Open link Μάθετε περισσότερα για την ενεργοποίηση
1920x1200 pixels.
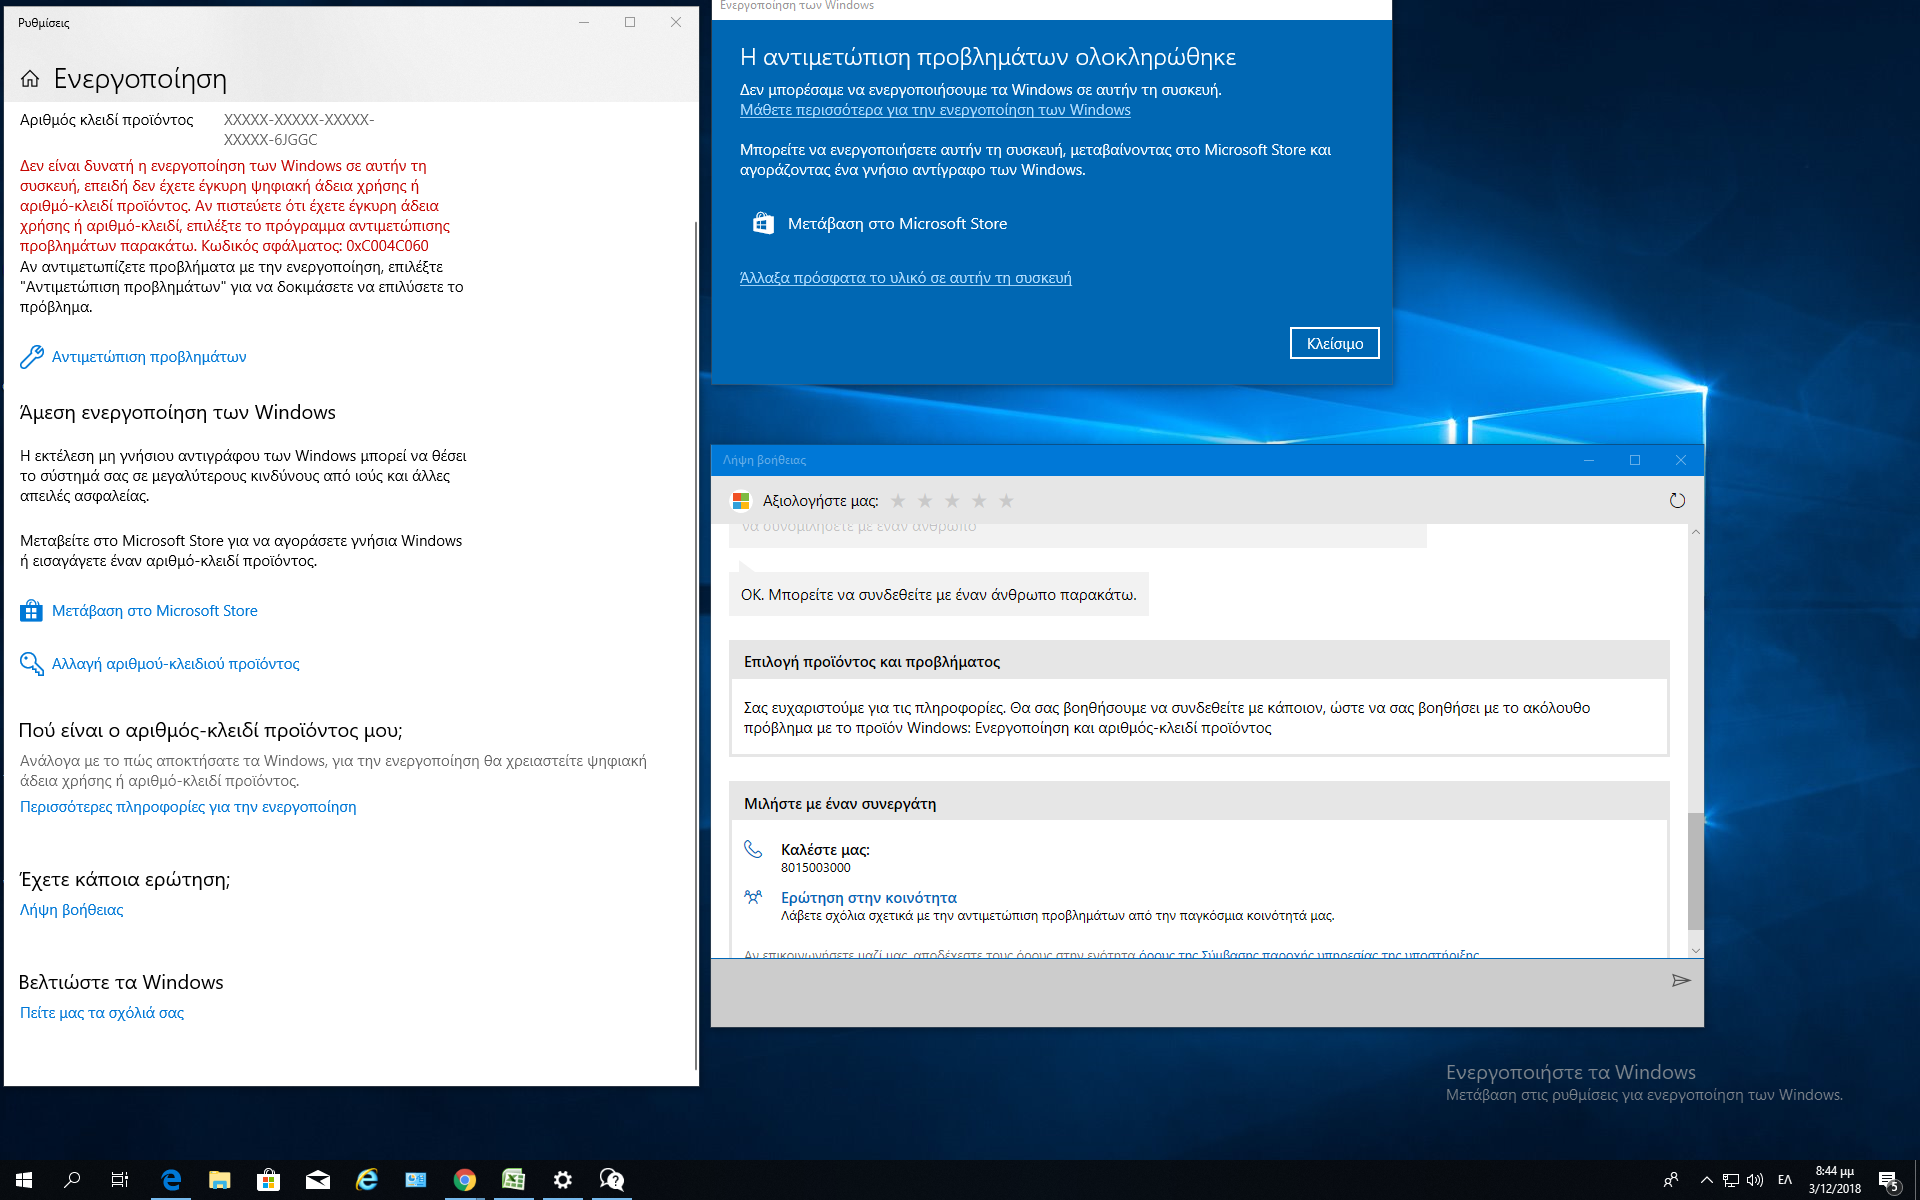pyautogui.click(x=935, y=110)
